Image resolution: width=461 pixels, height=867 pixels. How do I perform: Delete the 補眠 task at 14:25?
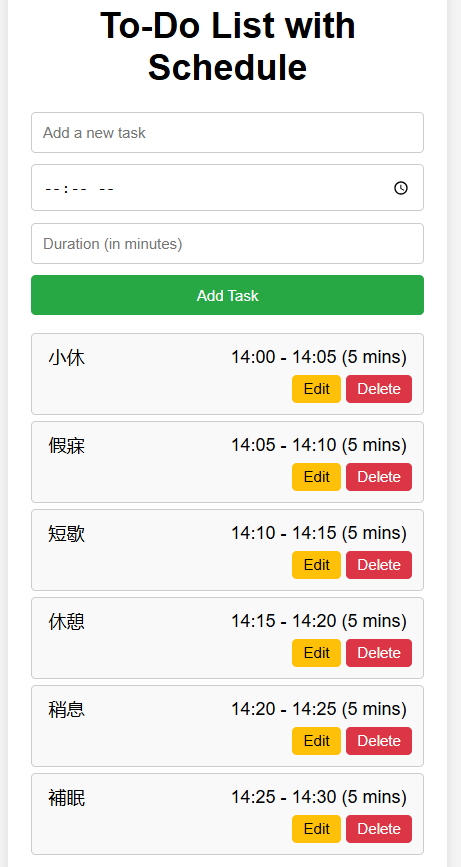coord(379,828)
